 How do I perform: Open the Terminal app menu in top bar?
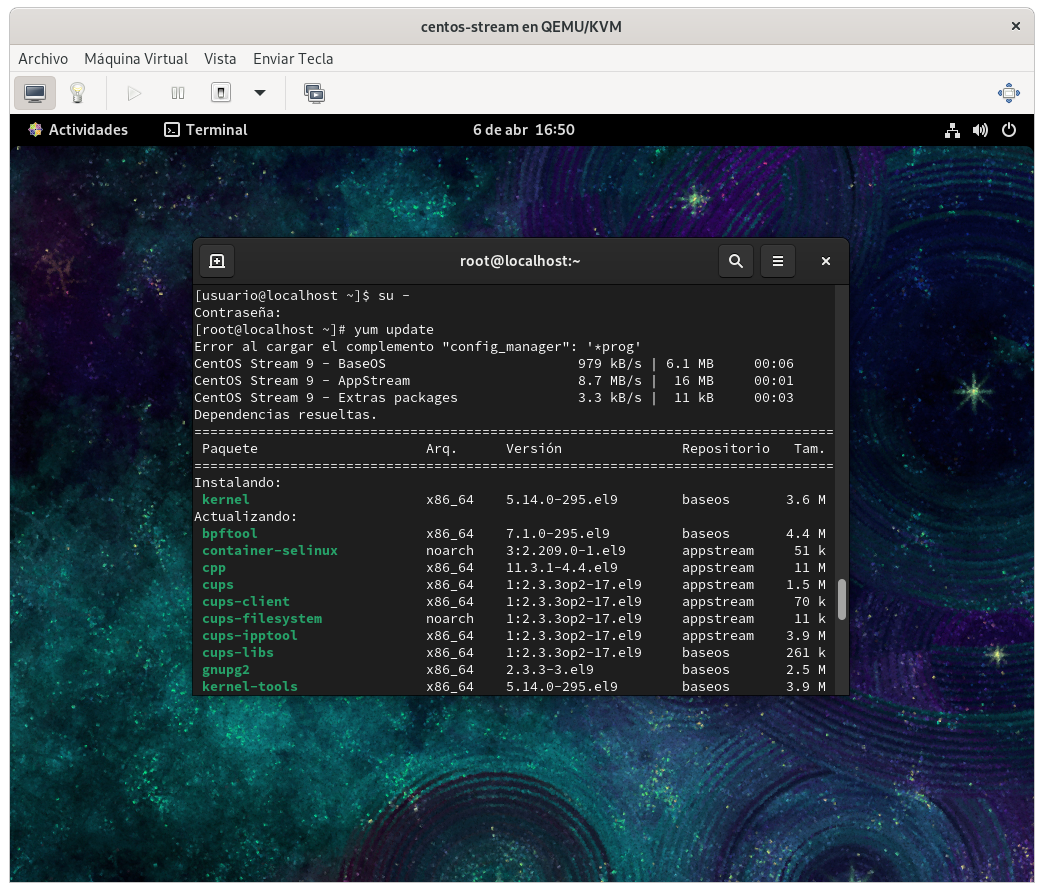(x=206, y=130)
